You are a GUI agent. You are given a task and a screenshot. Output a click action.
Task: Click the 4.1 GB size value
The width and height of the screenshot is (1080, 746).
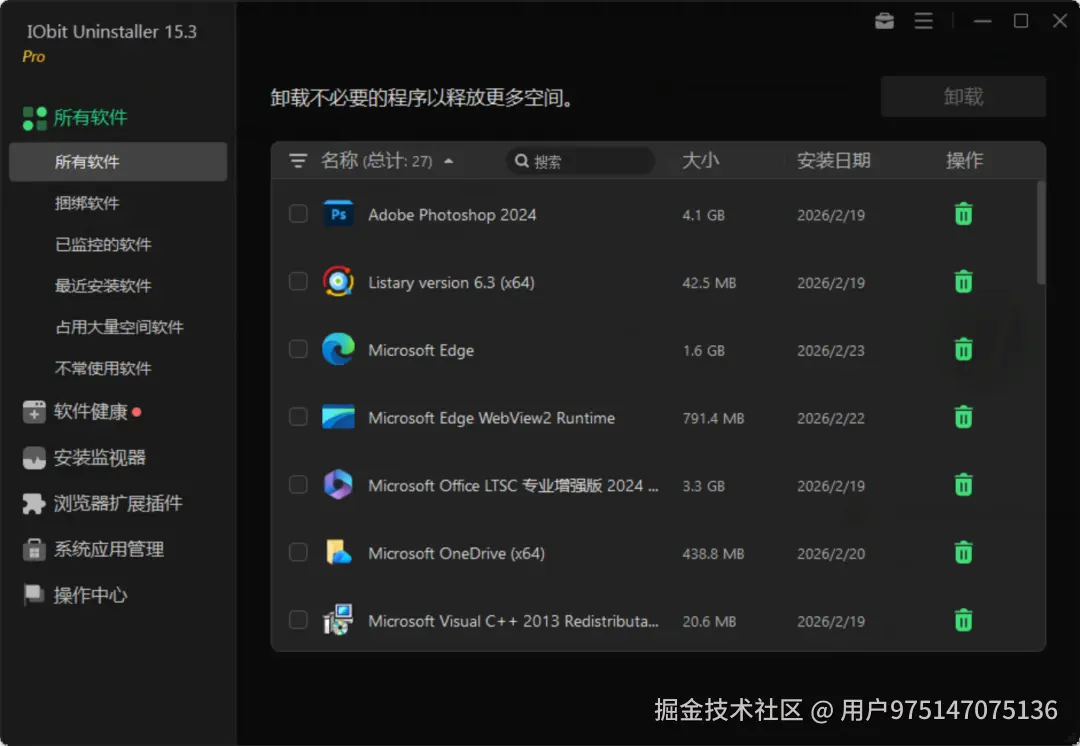[x=703, y=215]
